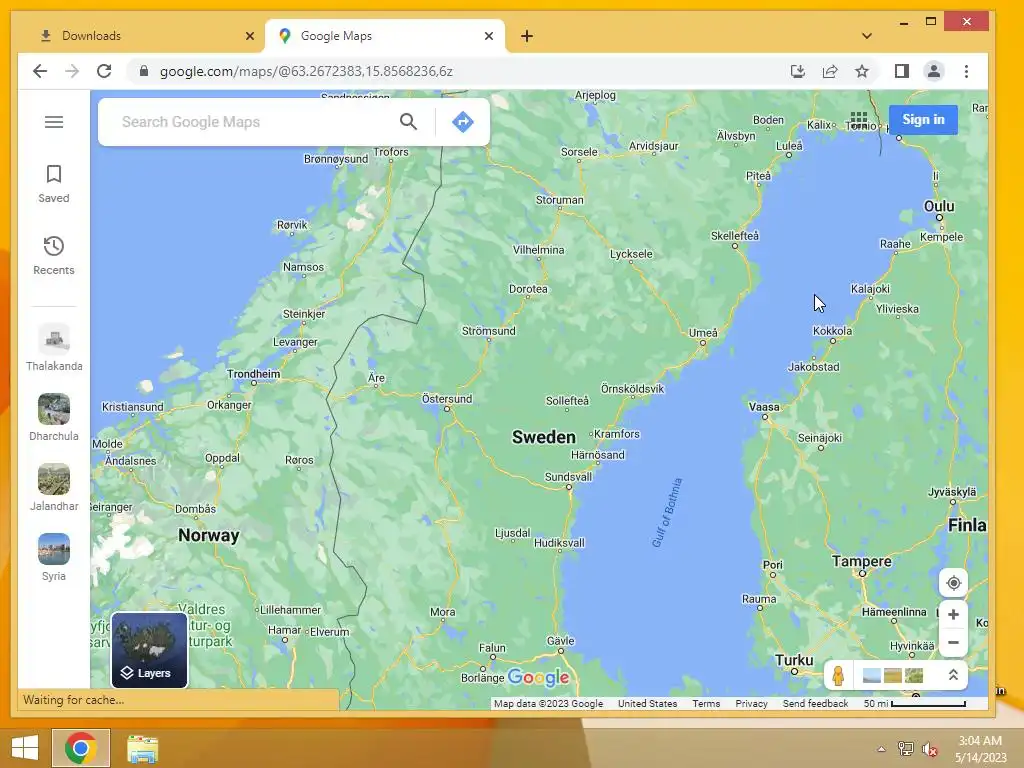Close the Downloads tab
The height and width of the screenshot is (768, 1024).
click(x=249, y=36)
